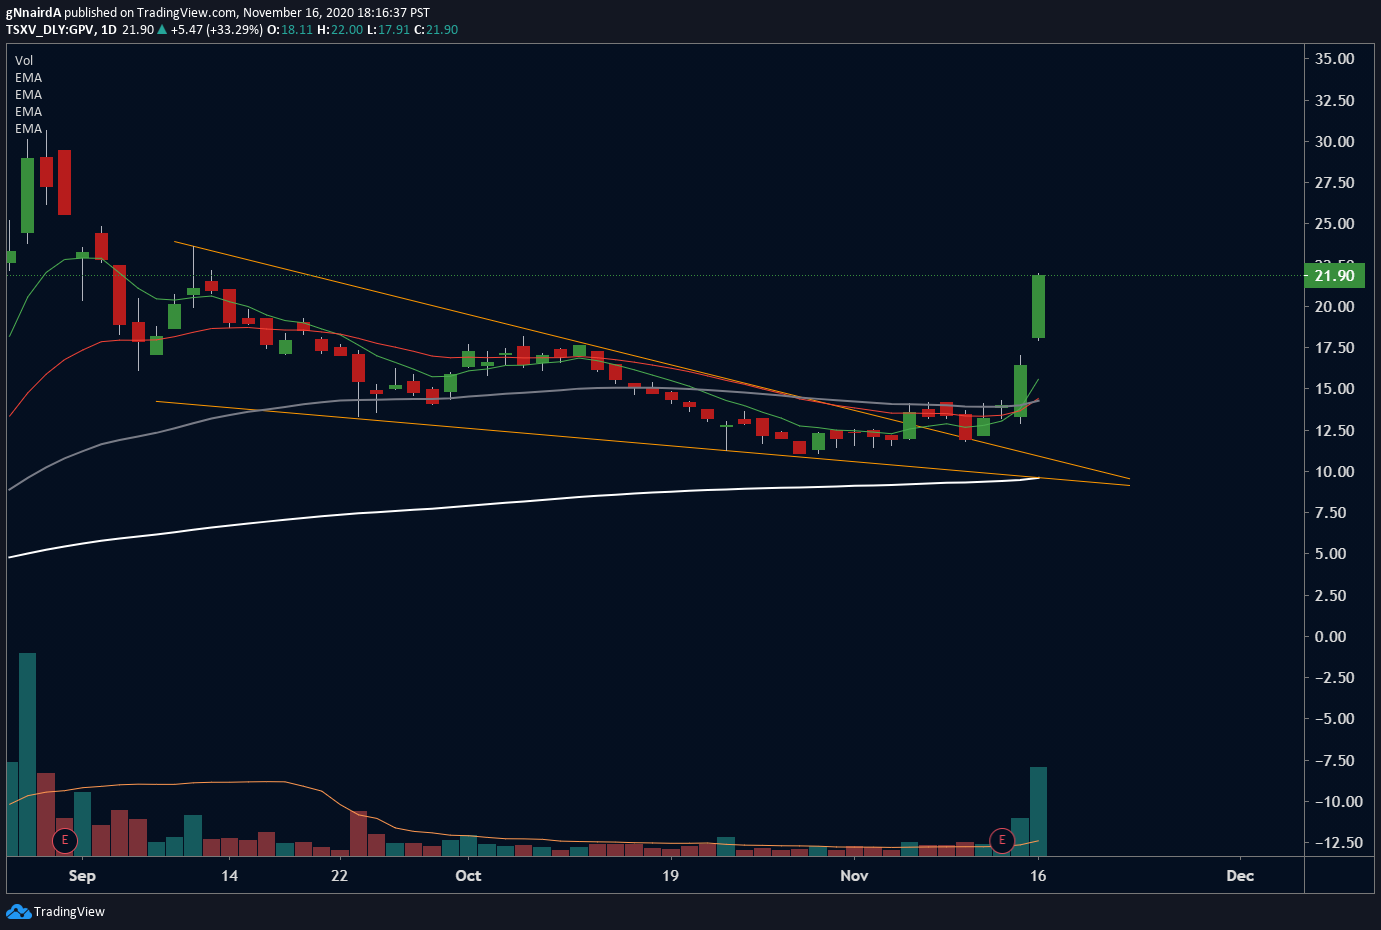This screenshot has width=1381, height=930.
Task: Click the open value O:18.11
Action: [289, 30]
